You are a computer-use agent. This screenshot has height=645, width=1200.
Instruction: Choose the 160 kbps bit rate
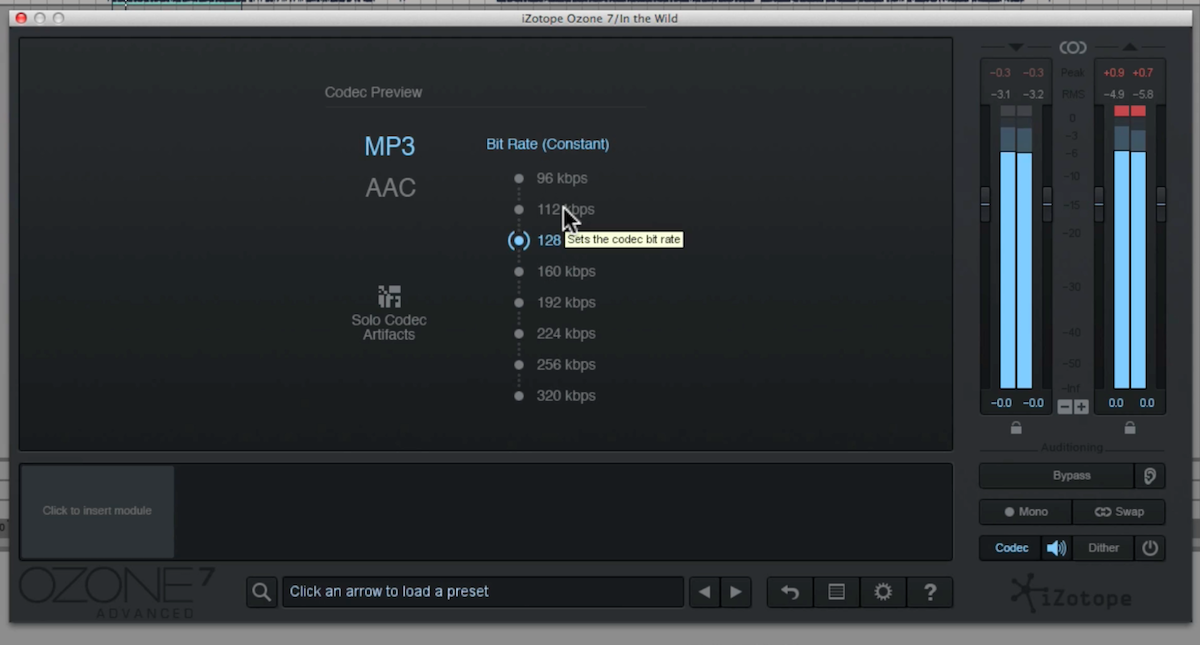[x=565, y=271]
